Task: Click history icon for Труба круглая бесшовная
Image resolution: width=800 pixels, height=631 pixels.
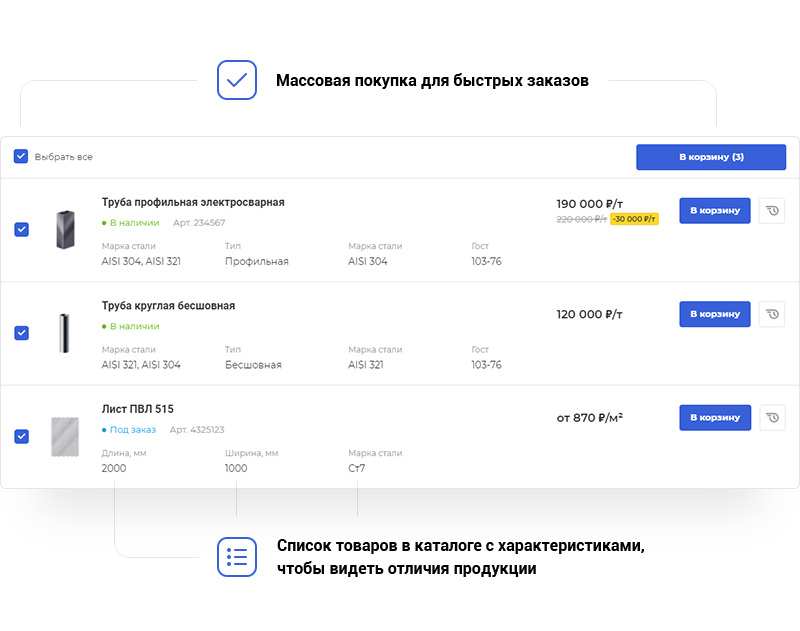Action: 772,314
